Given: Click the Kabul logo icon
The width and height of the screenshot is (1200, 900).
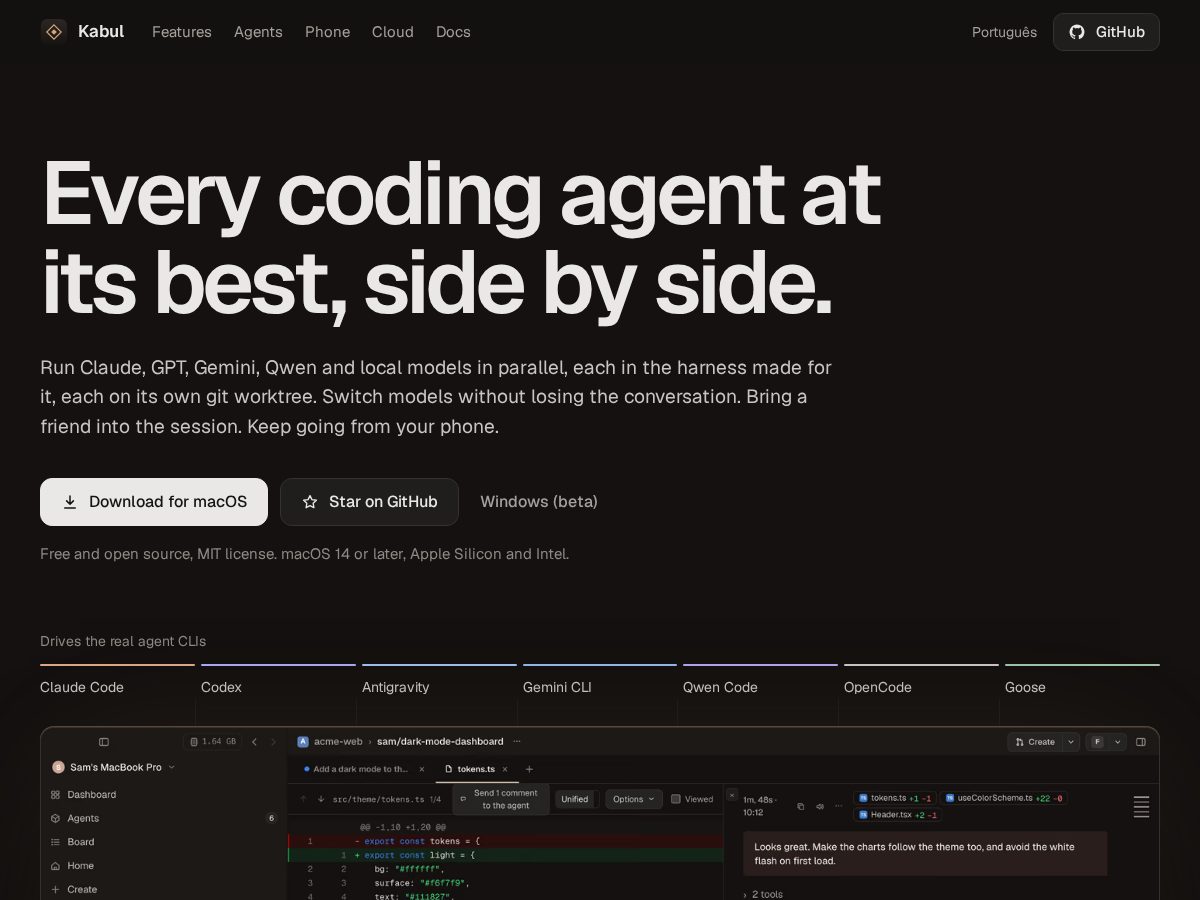Looking at the screenshot, I should point(54,32).
